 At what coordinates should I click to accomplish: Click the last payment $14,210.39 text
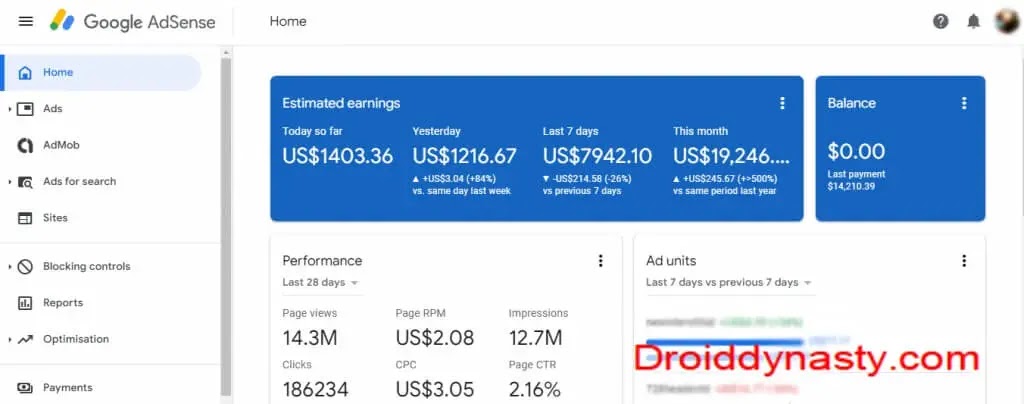851,187
